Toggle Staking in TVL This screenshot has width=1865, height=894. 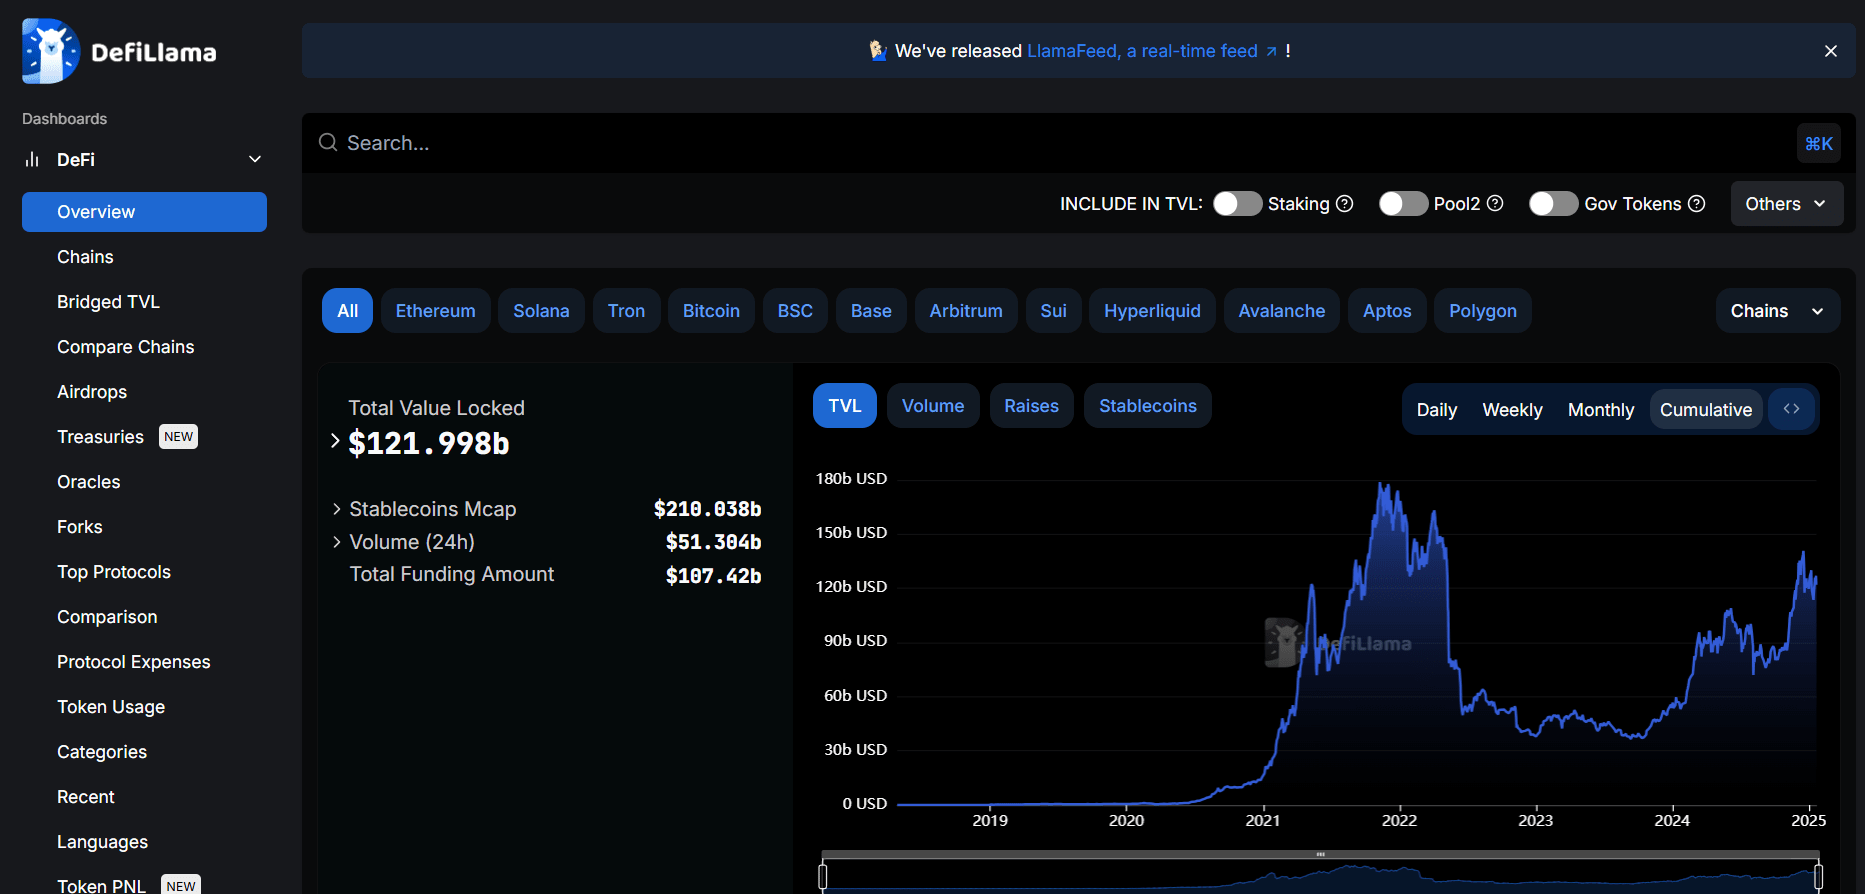coord(1238,204)
